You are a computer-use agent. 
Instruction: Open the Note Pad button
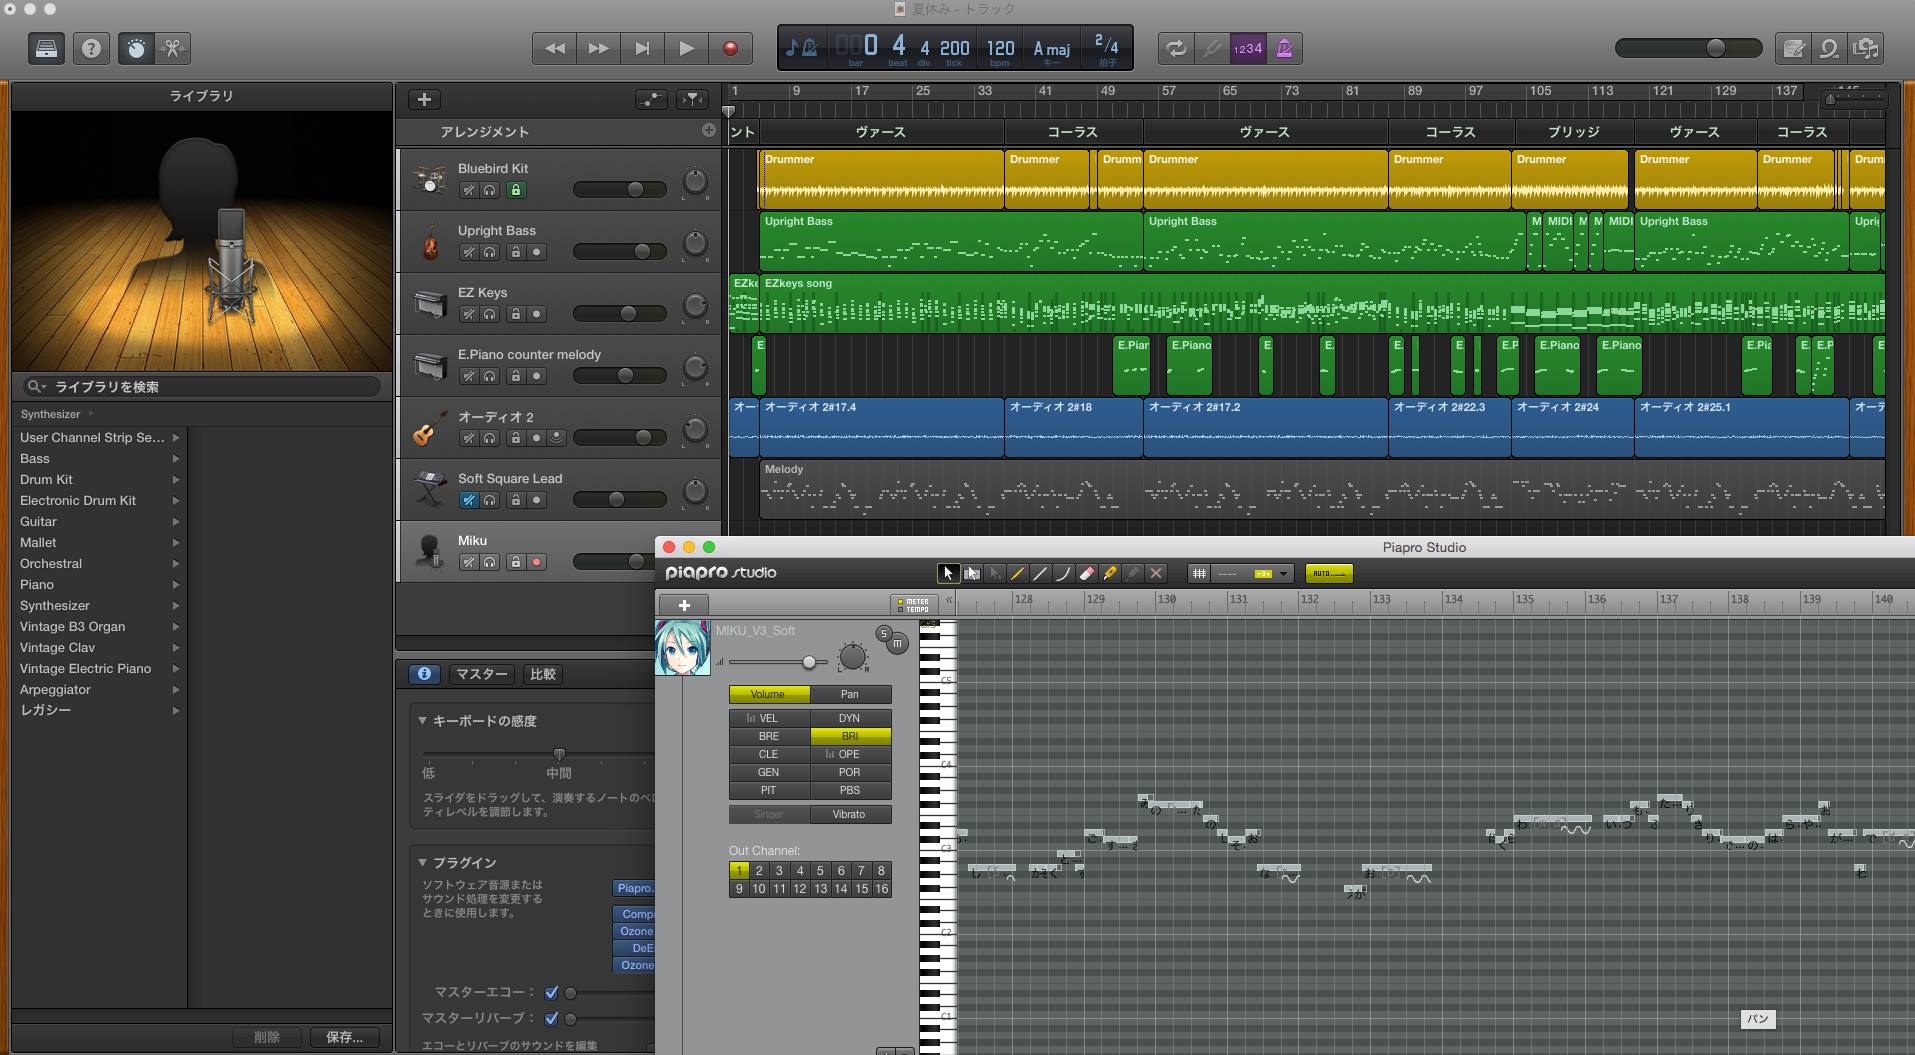coord(1794,48)
